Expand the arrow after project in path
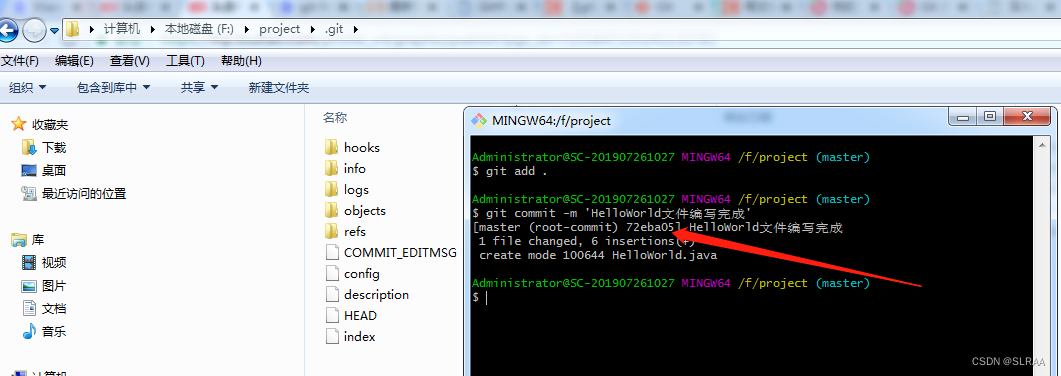The height and width of the screenshot is (376, 1061). (312, 30)
